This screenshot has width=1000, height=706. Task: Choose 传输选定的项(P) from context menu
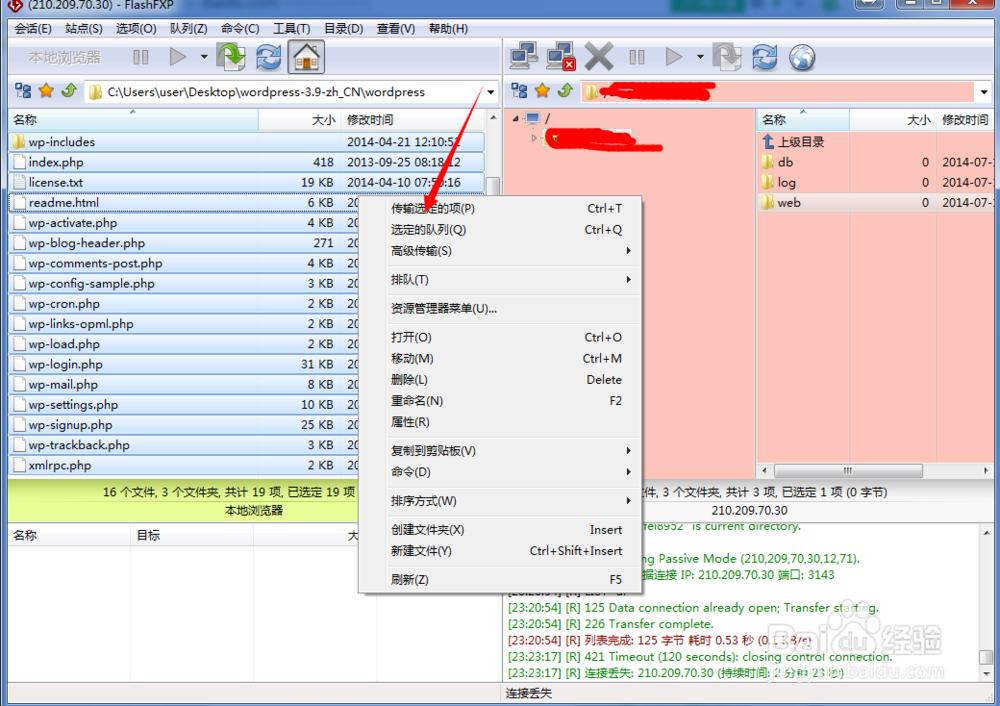501,209
